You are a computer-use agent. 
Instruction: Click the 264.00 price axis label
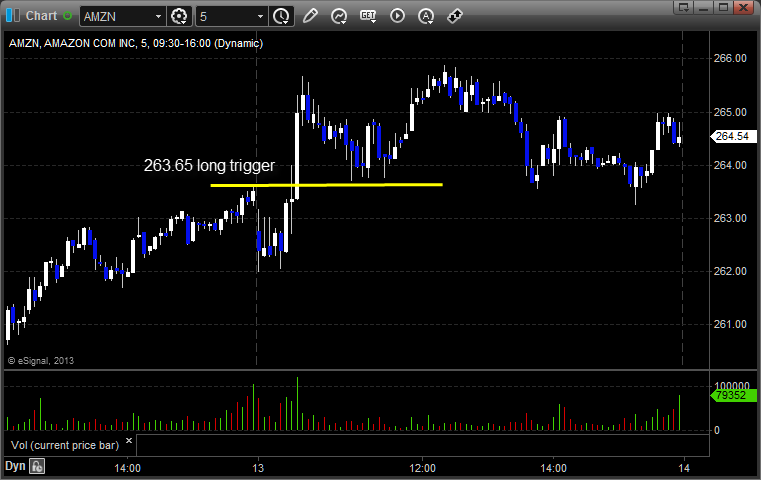click(x=730, y=166)
